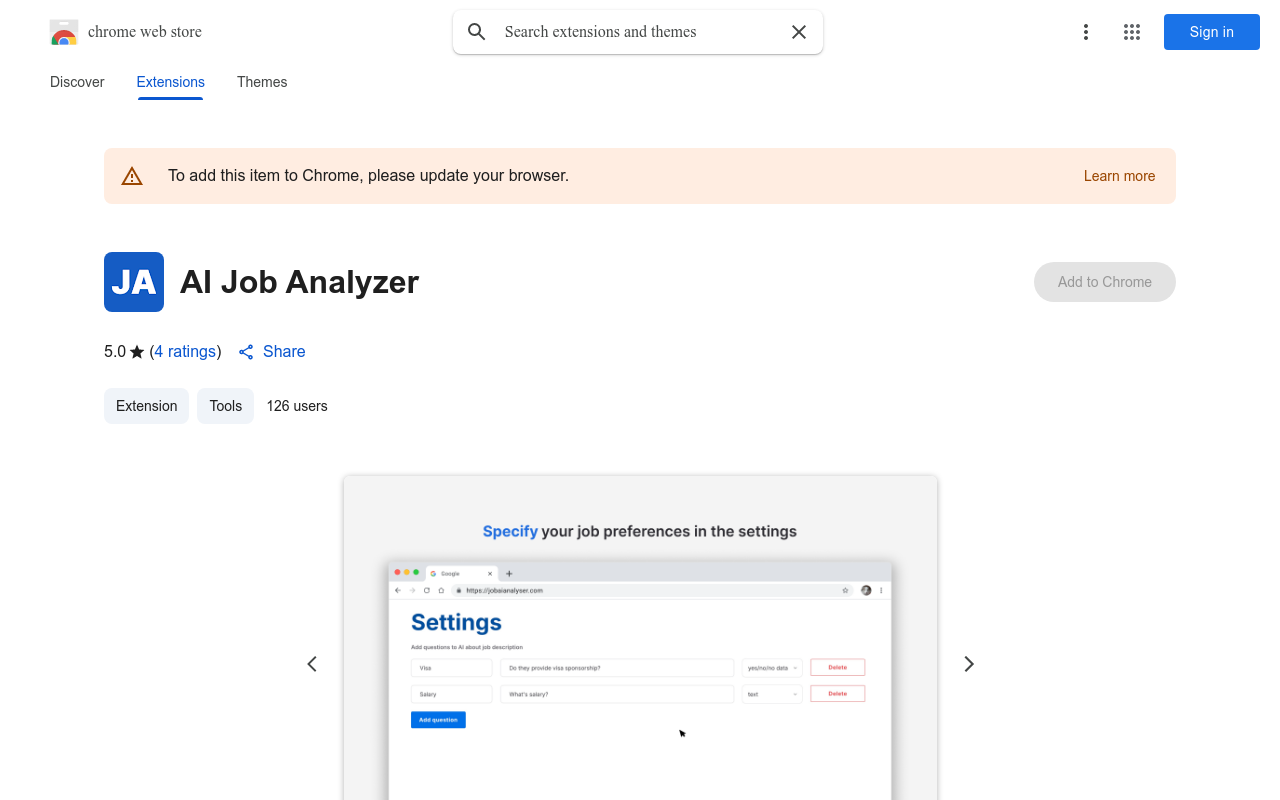Click the Chrome Web Store logo
Screen dimensions: 1280x800
point(64,32)
